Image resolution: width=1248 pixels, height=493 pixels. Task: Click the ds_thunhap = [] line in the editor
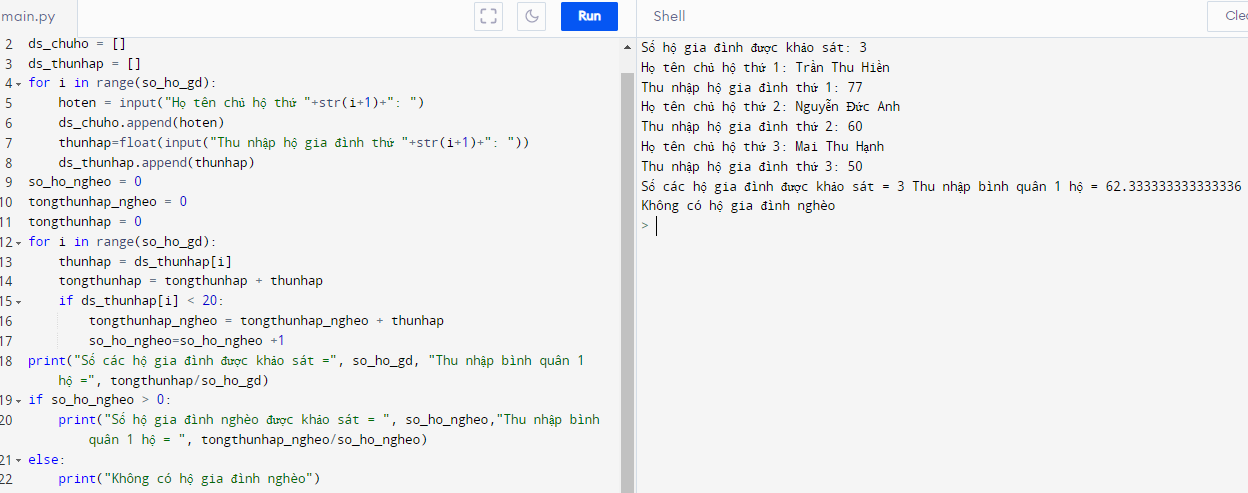click(84, 63)
